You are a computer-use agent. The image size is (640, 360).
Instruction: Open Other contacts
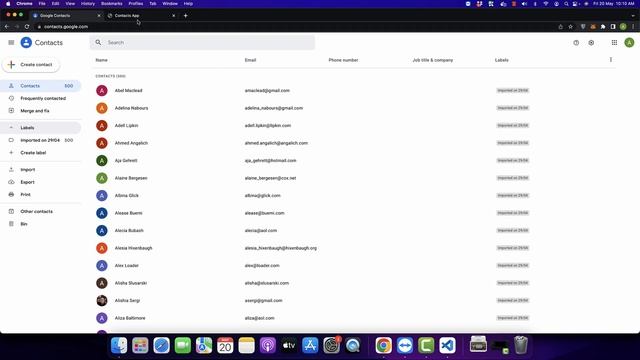coord(36,211)
